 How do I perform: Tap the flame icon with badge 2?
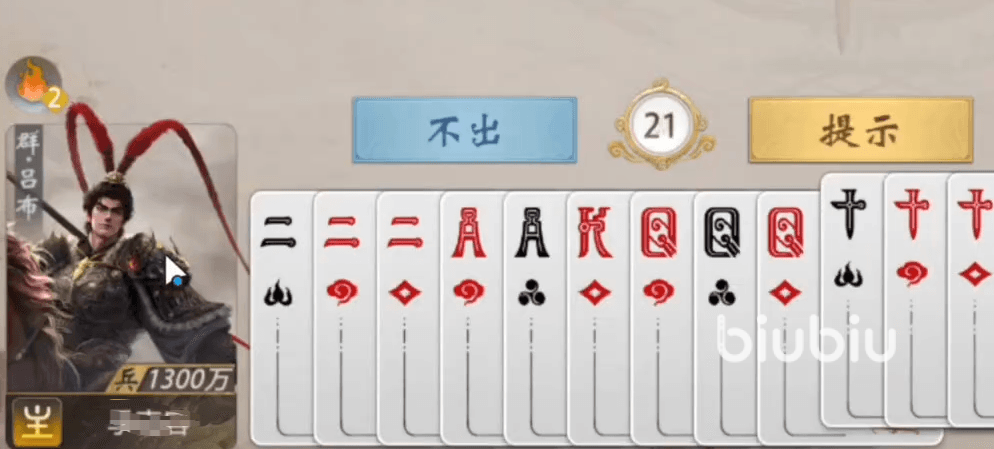(x=35, y=86)
